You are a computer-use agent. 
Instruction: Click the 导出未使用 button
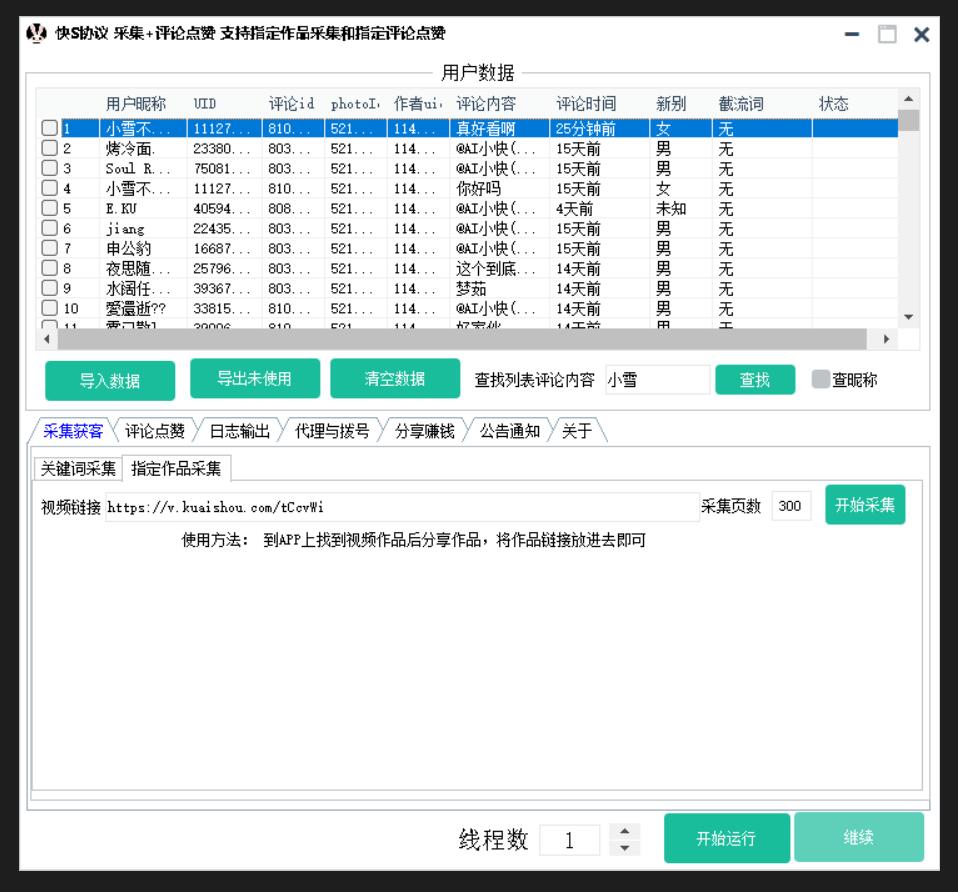(x=255, y=379)
